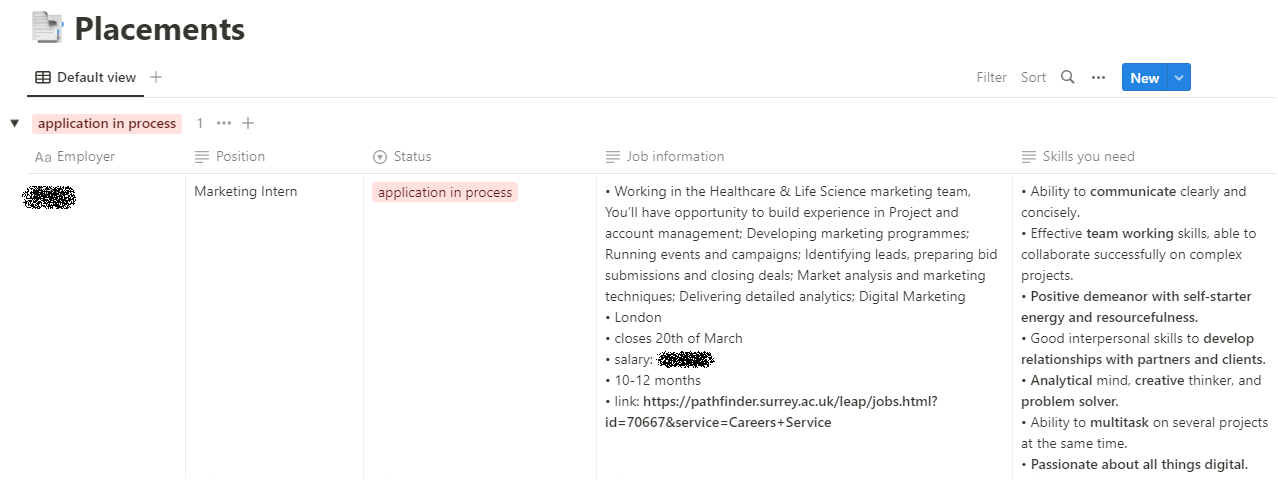
Task: Open group options three-dot menu
Action: 224,123
